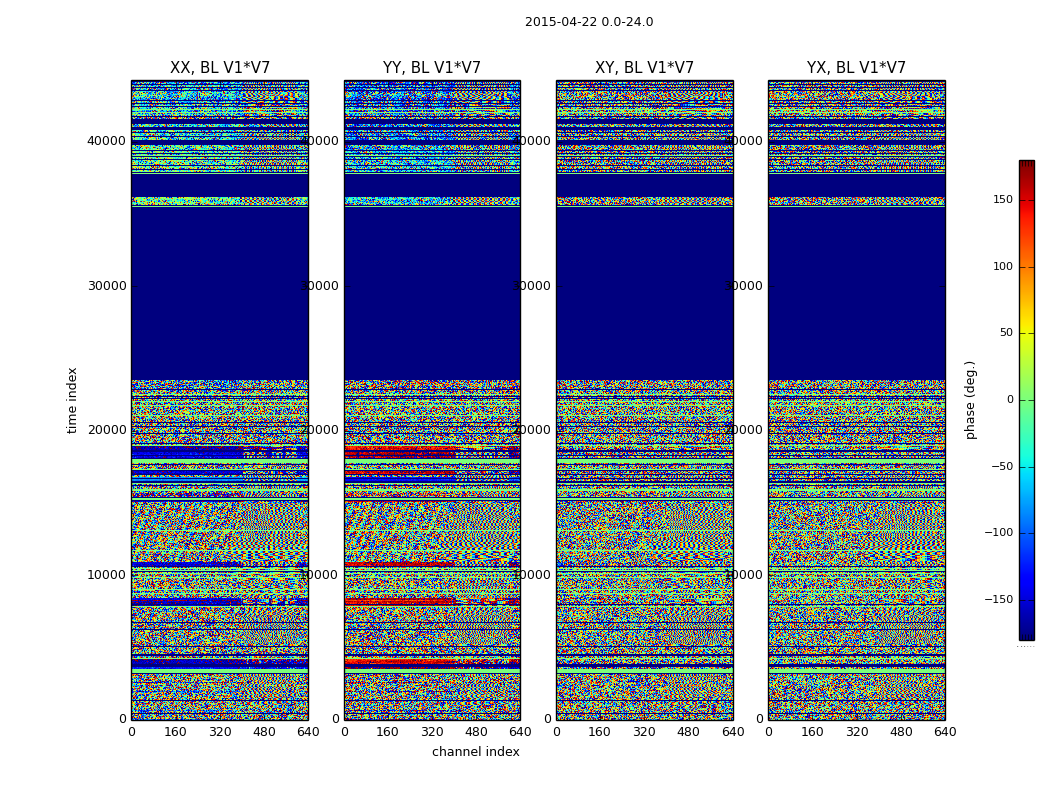Click the "30000" time tick beside YY plot
This screenshot has height=800, width=1050.
click(x=319, y=285)
